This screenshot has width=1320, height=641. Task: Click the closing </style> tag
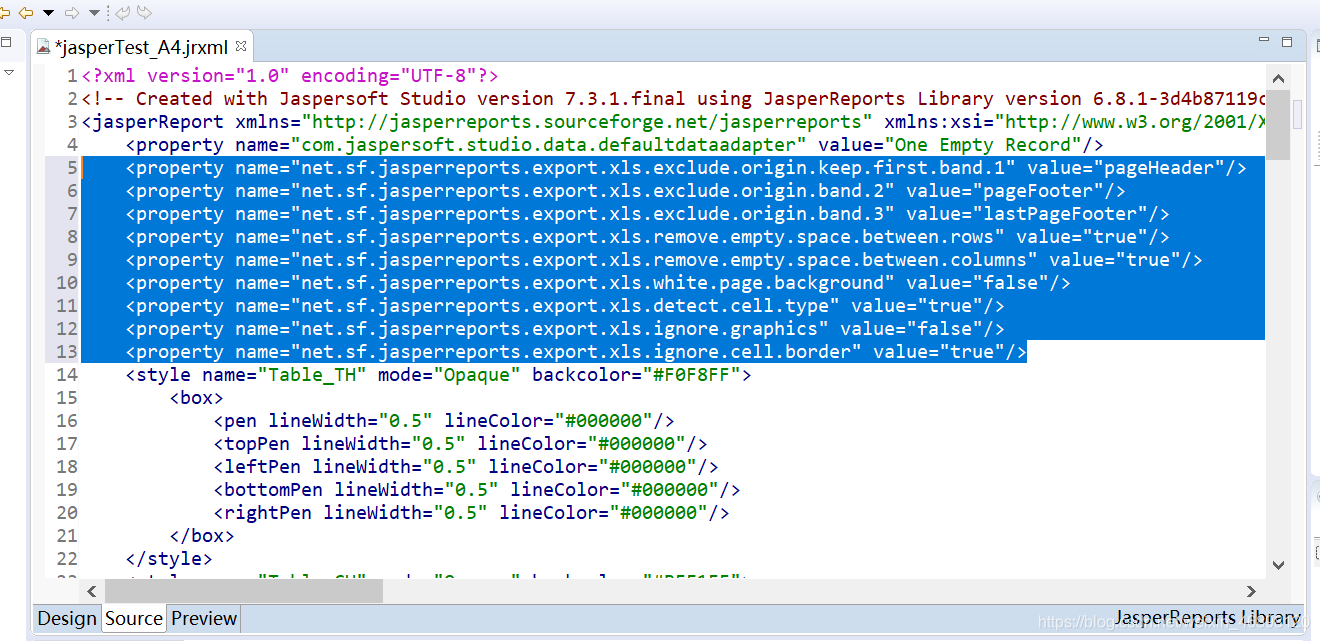point(169,559)
